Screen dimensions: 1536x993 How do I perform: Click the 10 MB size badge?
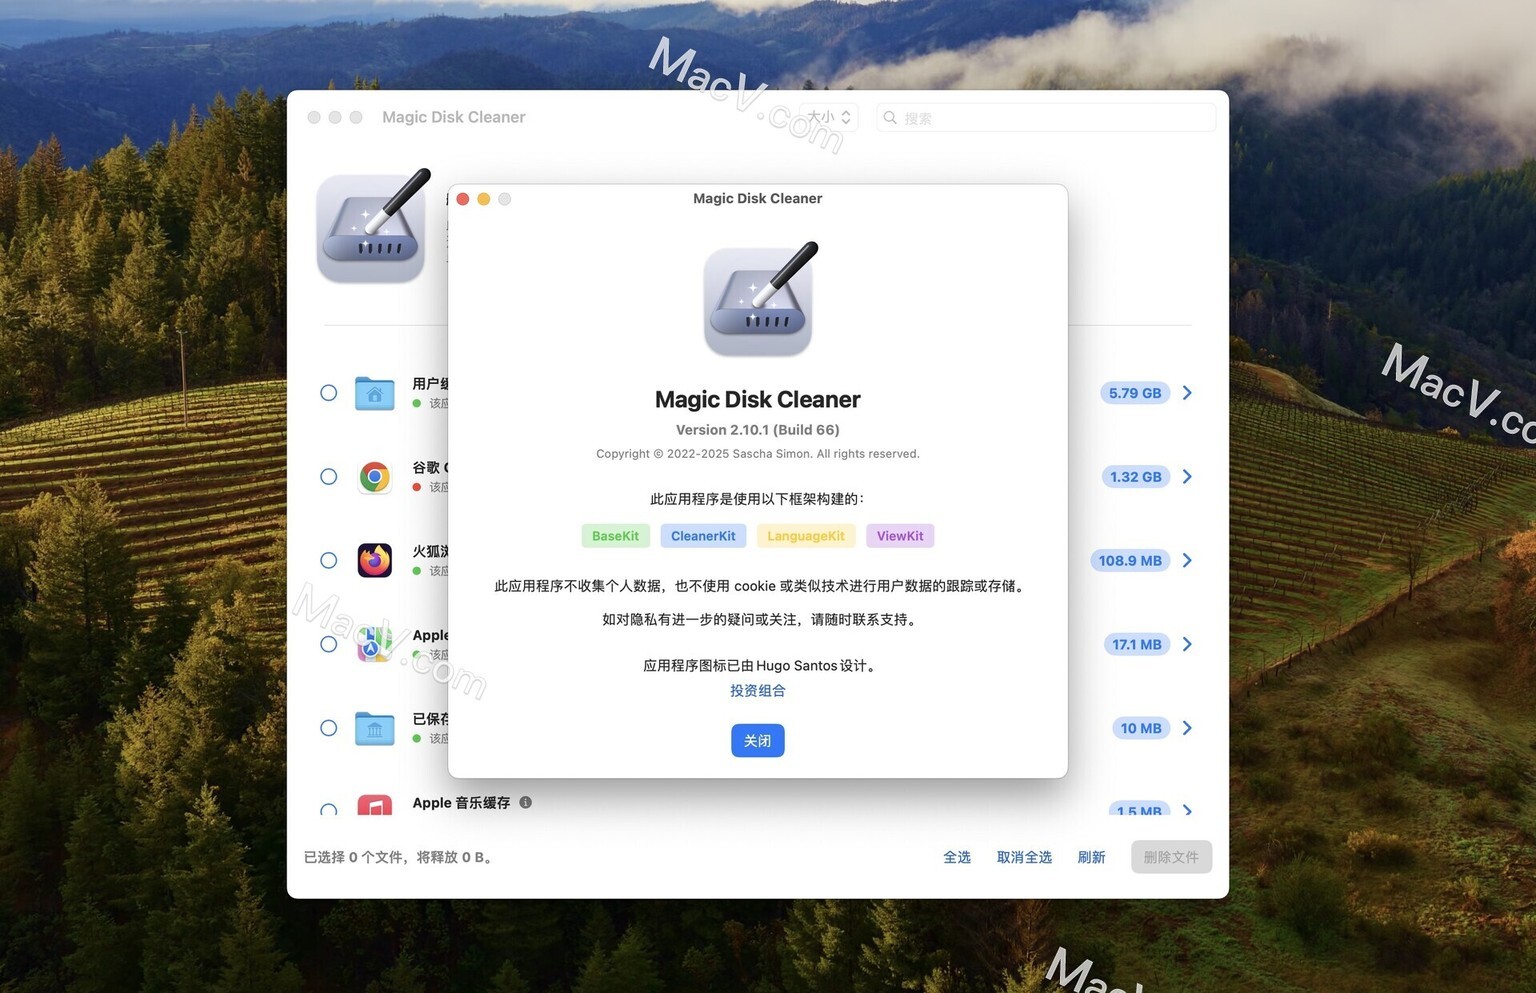pos(1141,728)
